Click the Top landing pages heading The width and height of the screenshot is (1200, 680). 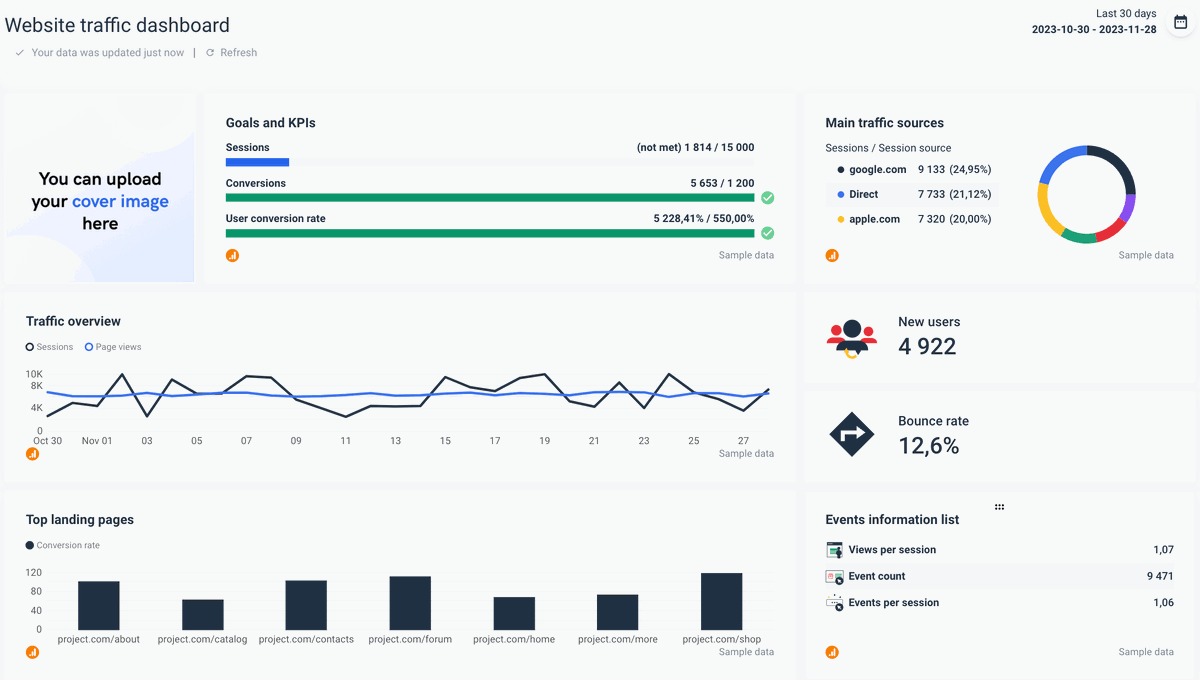(x=80, y=520)
